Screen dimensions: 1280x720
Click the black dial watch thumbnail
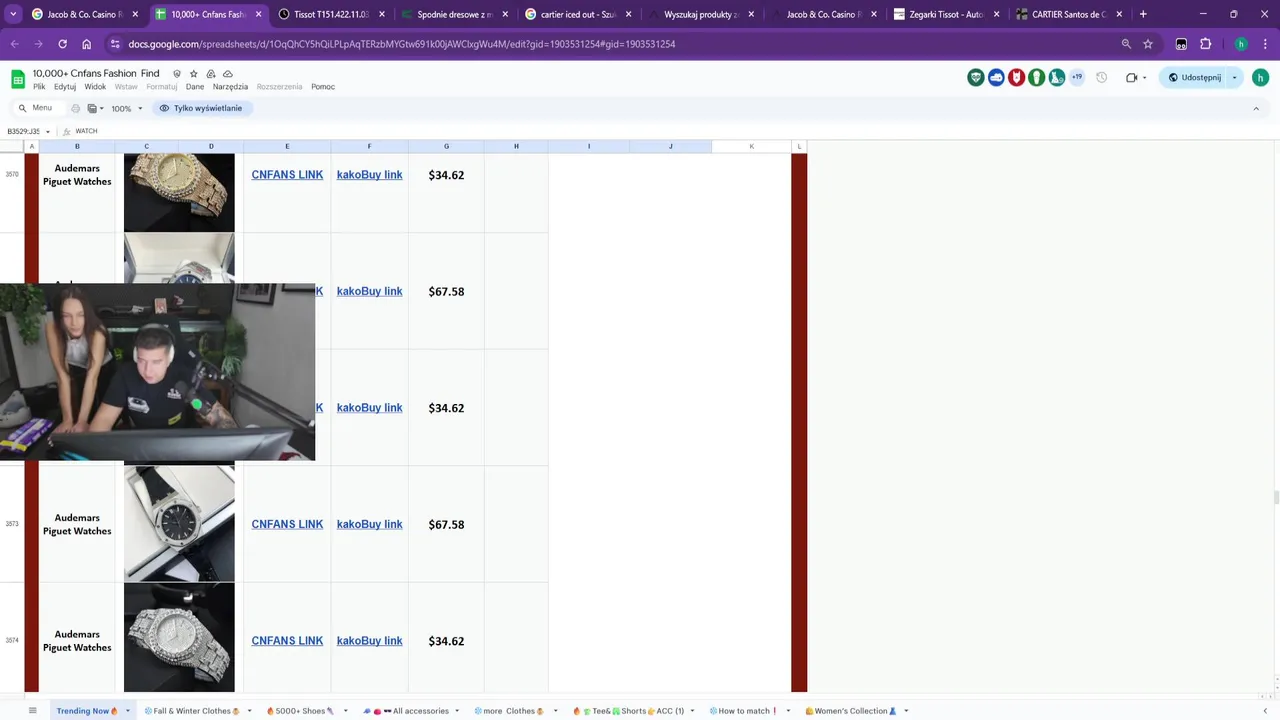coord(179,524)
